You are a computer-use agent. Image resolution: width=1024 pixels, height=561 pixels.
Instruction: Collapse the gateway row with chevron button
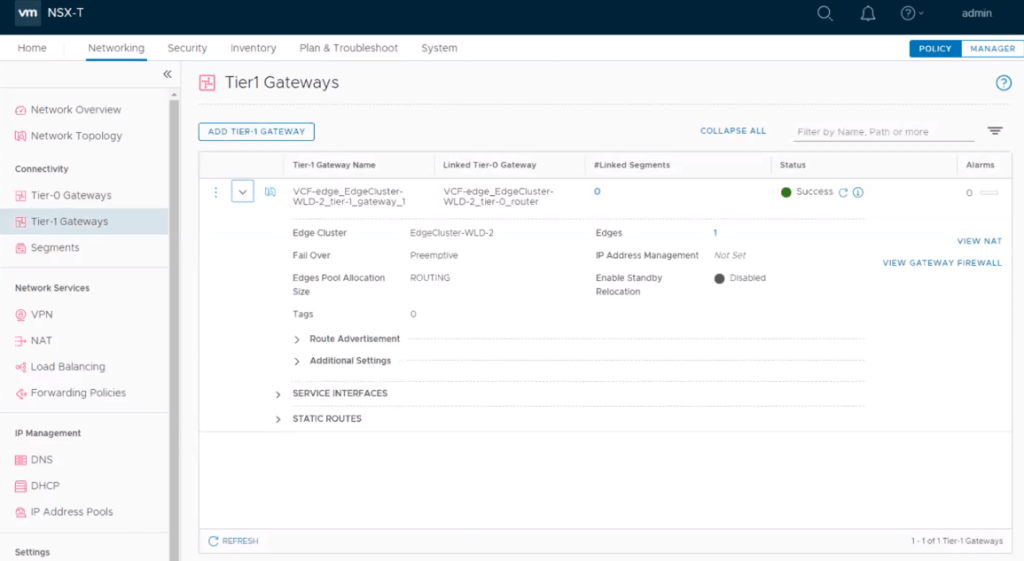[x=242, y=192]
